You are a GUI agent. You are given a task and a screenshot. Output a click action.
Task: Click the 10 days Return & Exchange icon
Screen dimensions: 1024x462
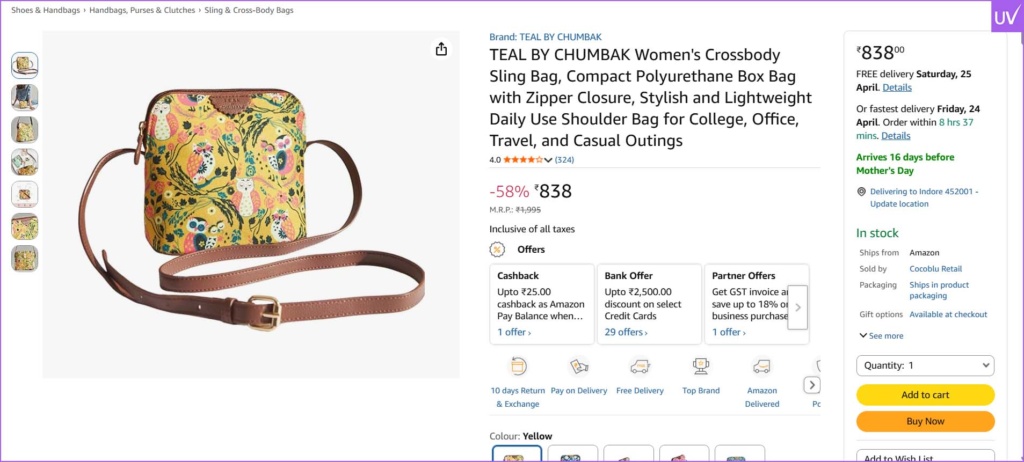click(x=518, y=366)
